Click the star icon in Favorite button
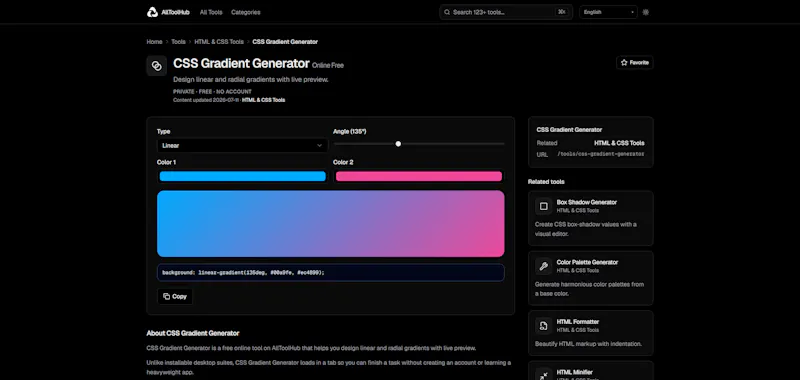Image resolution: width=800 pixels, height=380 pixels. pos(624,63)
